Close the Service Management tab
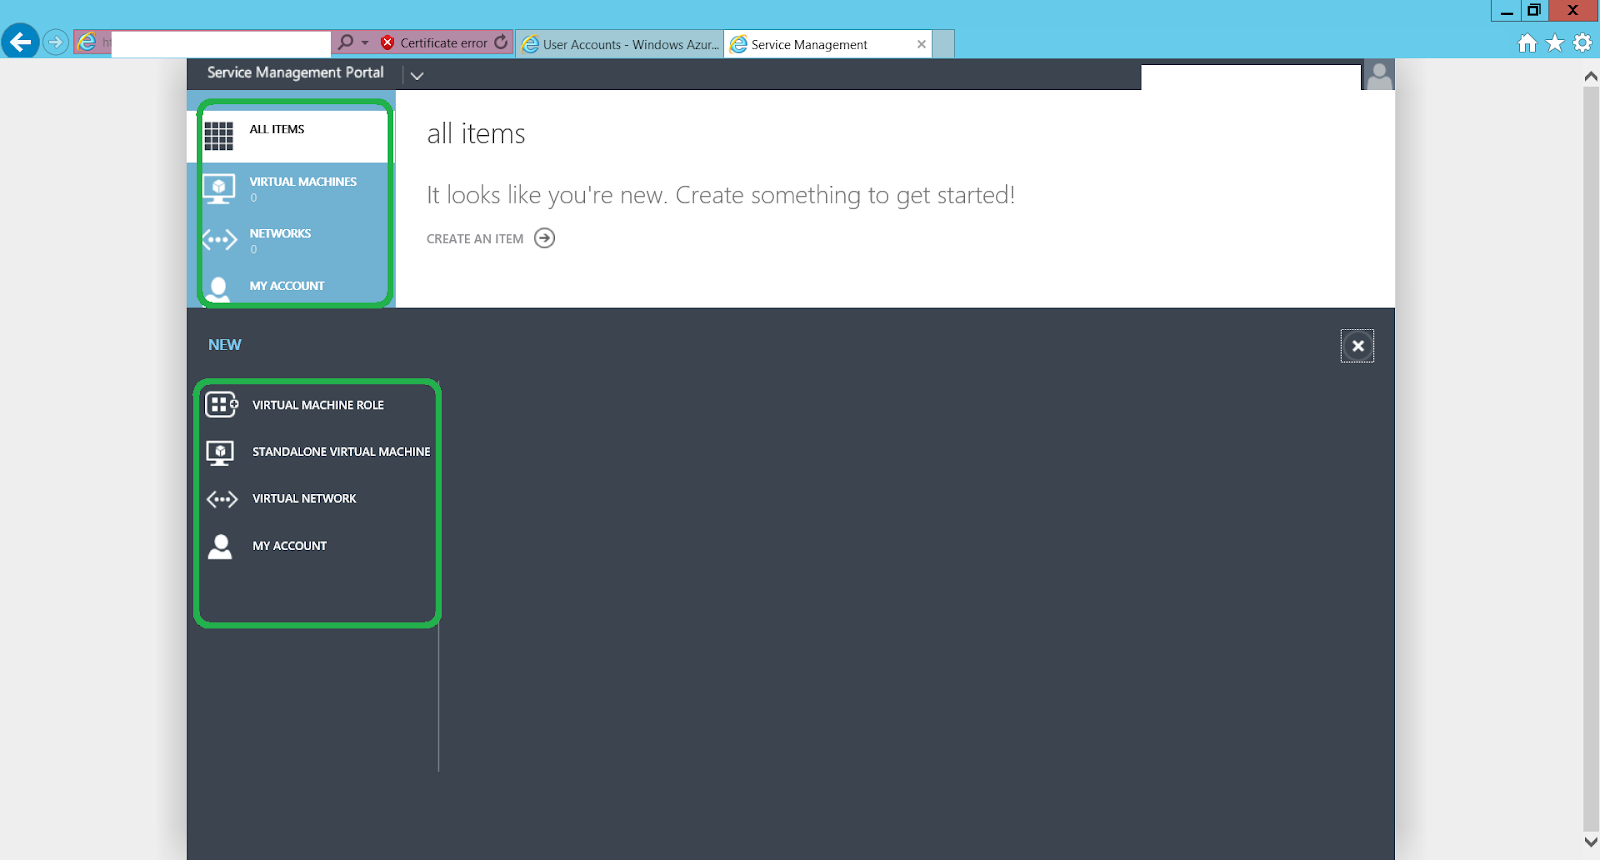 tap(921, 44)
